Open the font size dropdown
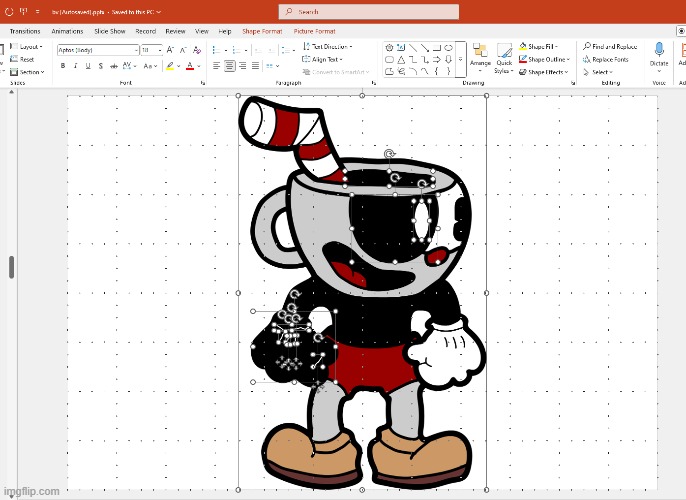This screenshot has height=500, width=686. [x=160, y=50]
